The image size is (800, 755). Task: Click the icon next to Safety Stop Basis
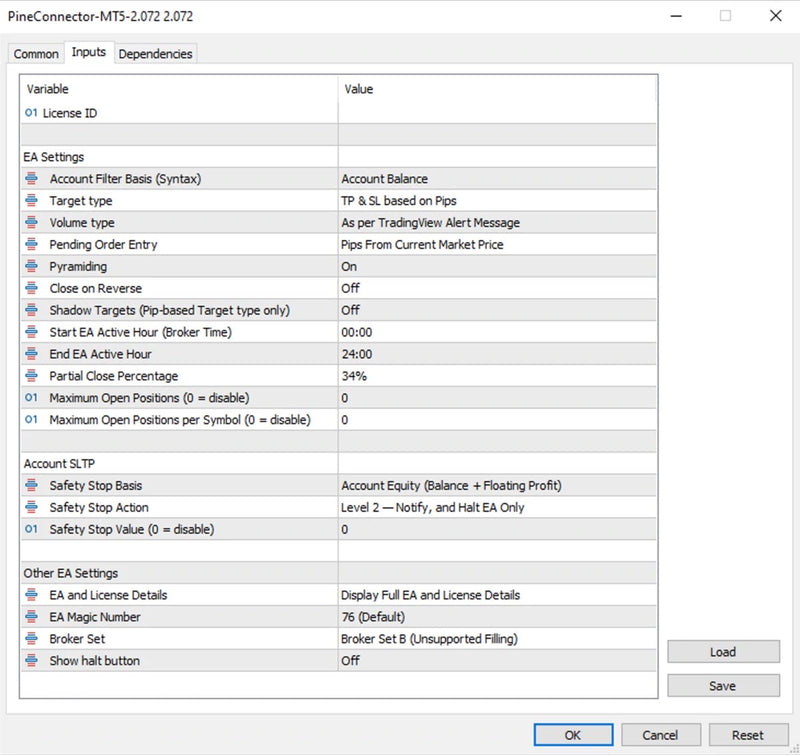32,486
